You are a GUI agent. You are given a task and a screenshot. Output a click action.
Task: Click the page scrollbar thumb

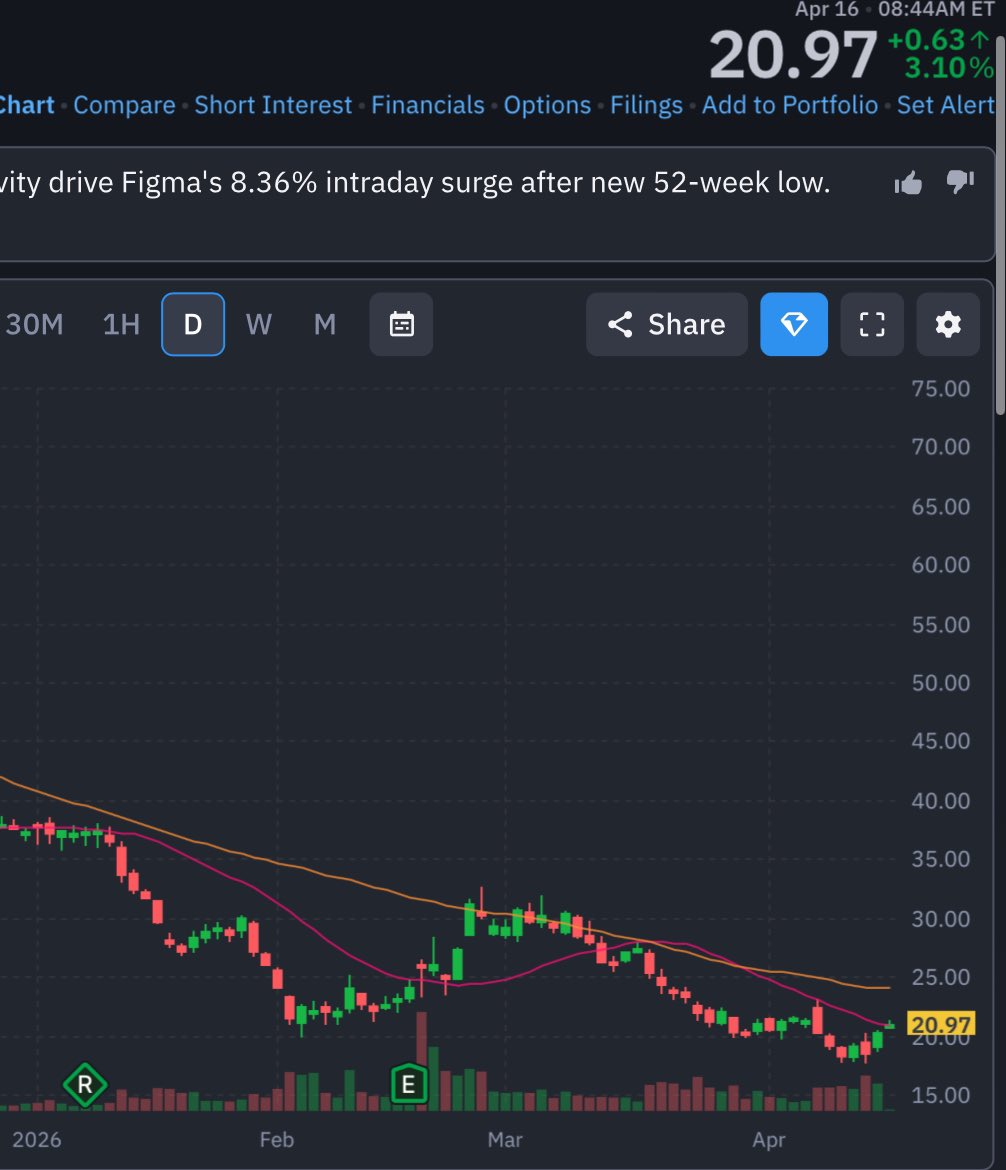(x=1000, y=224)
